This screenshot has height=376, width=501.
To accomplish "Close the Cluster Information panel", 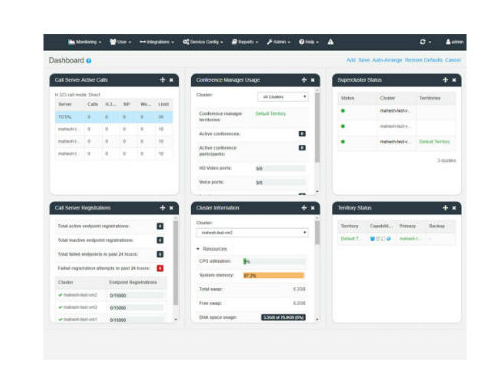I will tap(313, 208).
